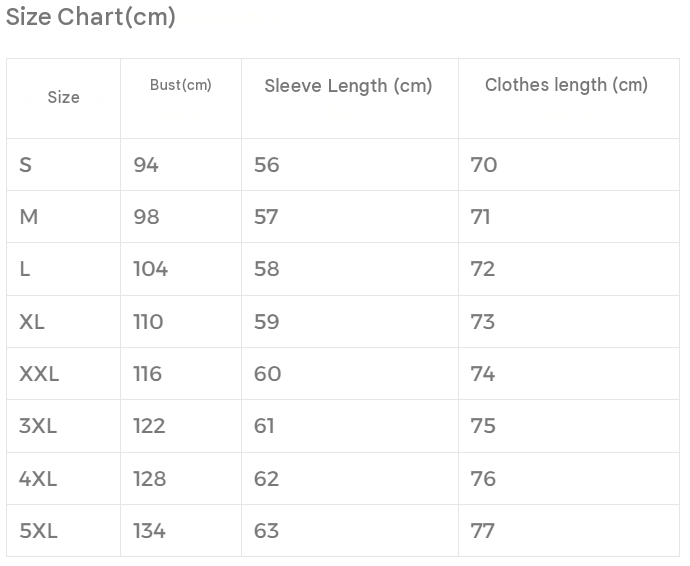Screen dimensions: 690x566
Task: Click bust value 104 in L row
Action: [x=150, y=269]
